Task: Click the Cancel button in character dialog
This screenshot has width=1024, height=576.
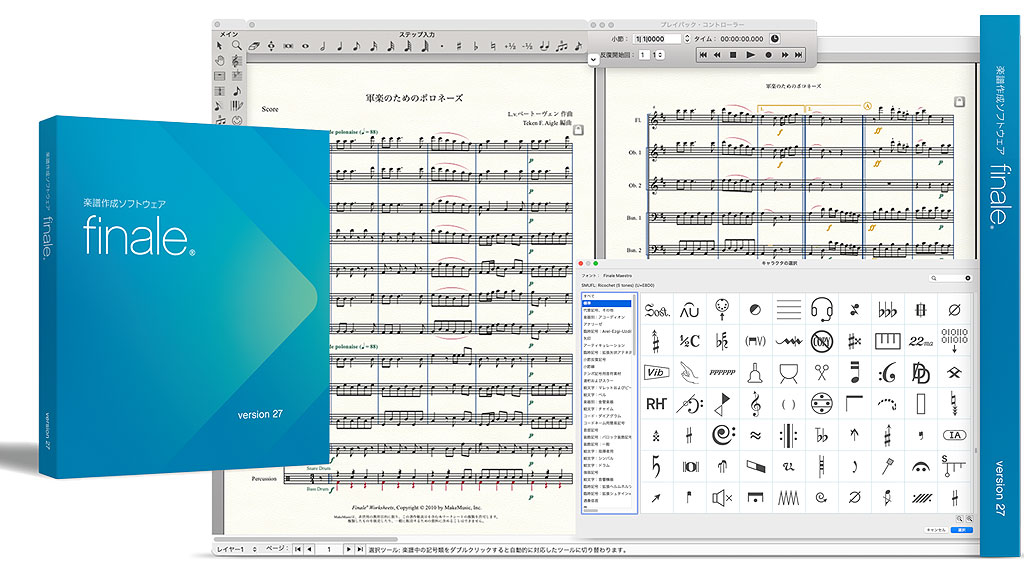Action: (x=936, y=530)
